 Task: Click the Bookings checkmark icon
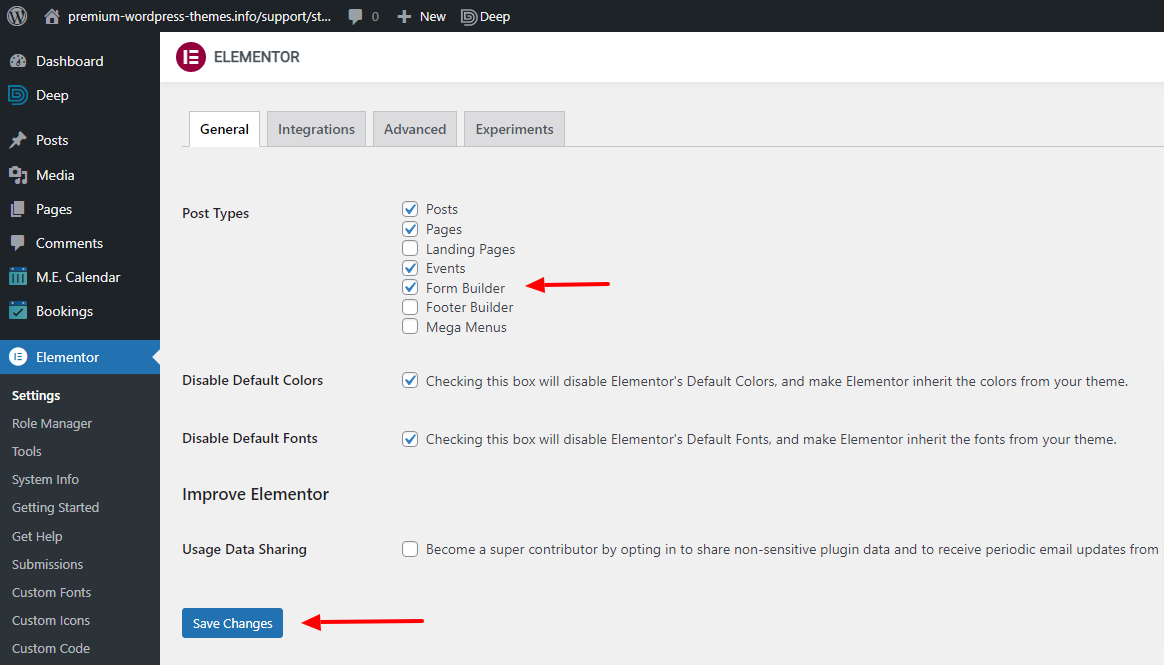tap(18, 311)
